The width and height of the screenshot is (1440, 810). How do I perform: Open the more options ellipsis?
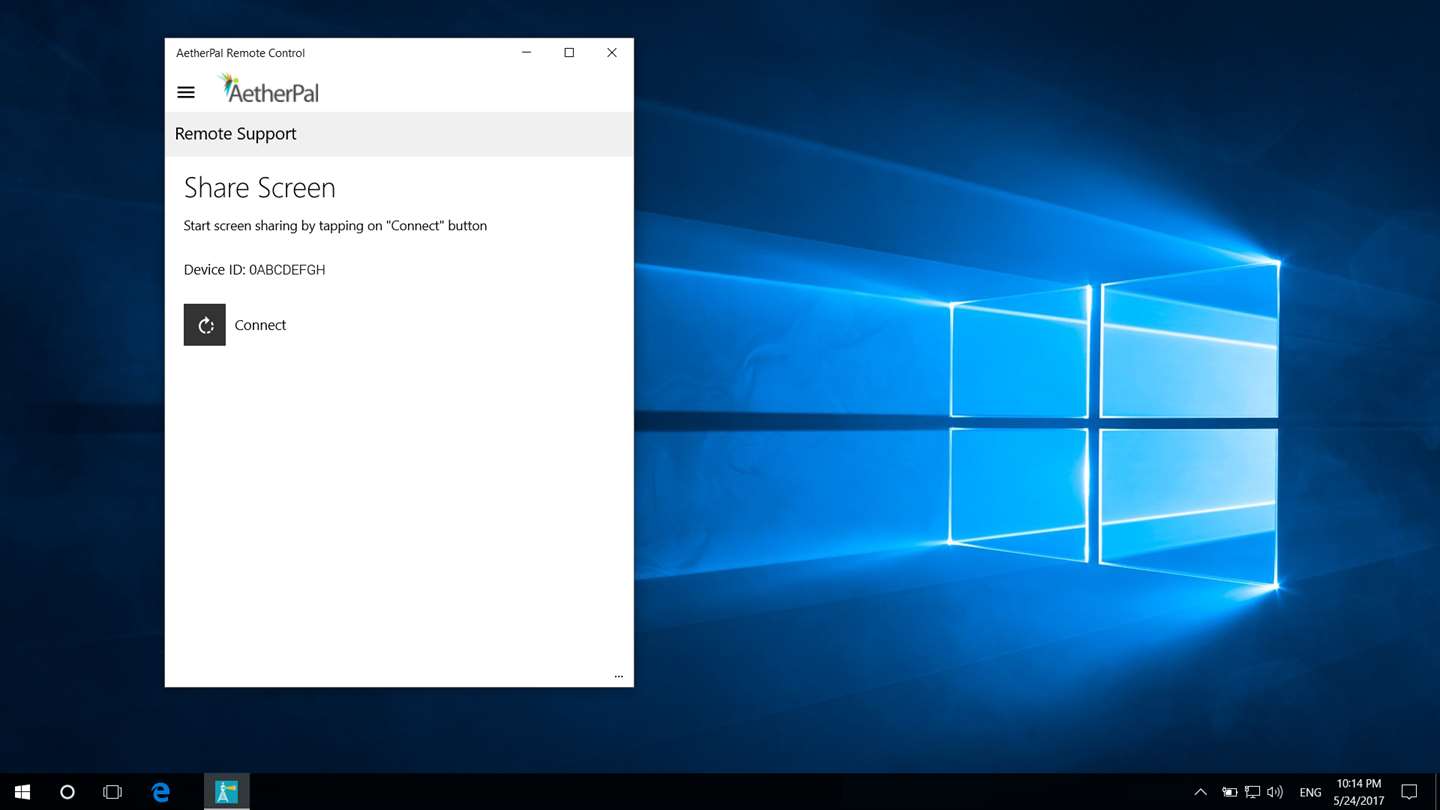point(618,676)
